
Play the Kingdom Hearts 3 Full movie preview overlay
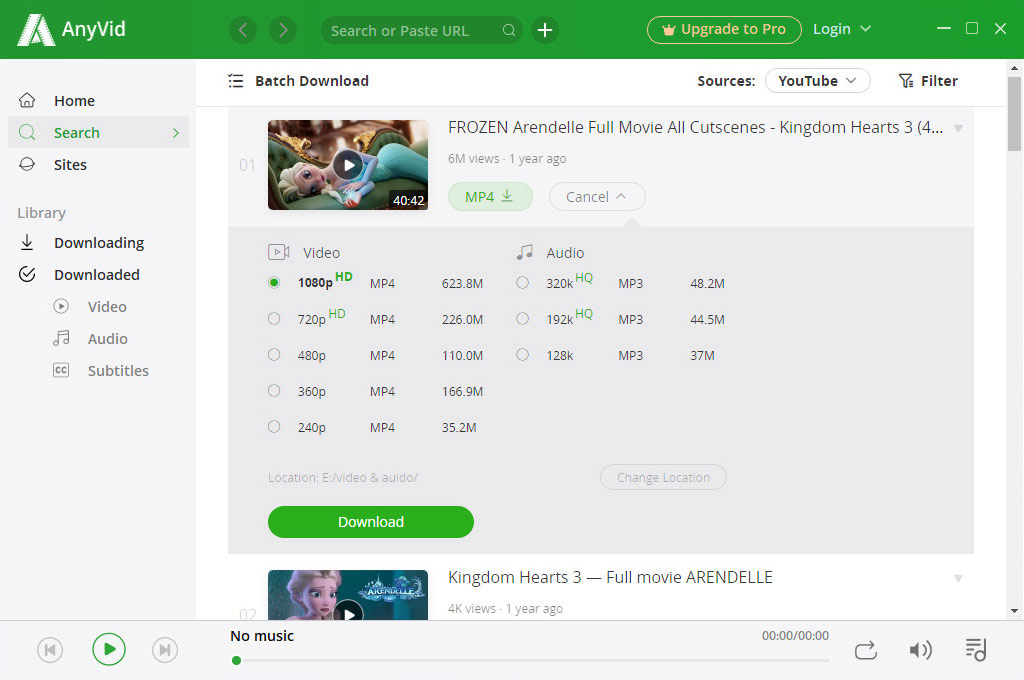[x=349, y=613]
